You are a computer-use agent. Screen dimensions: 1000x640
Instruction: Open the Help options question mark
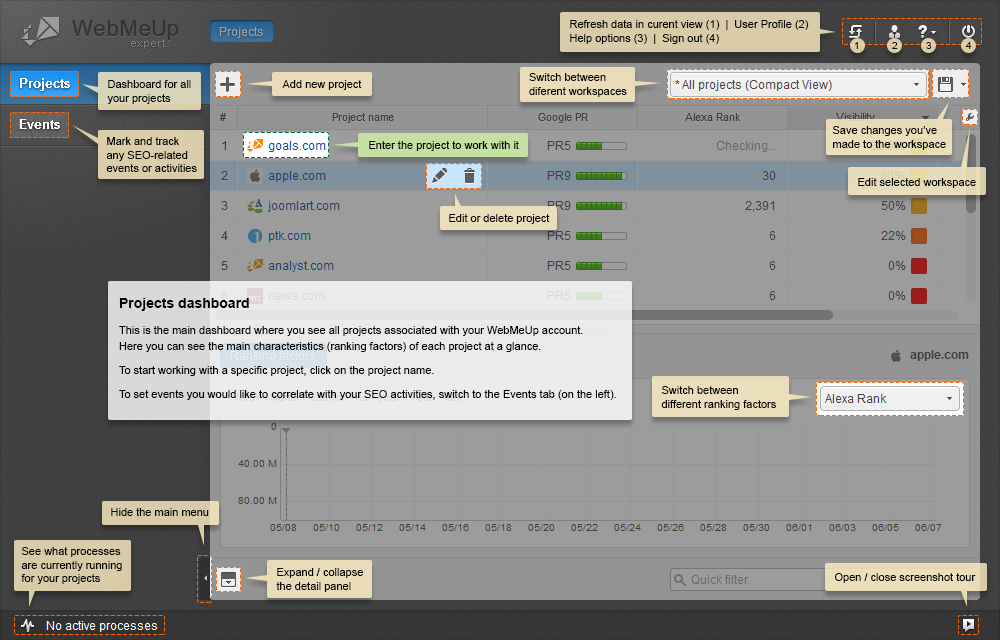point(925,31)
